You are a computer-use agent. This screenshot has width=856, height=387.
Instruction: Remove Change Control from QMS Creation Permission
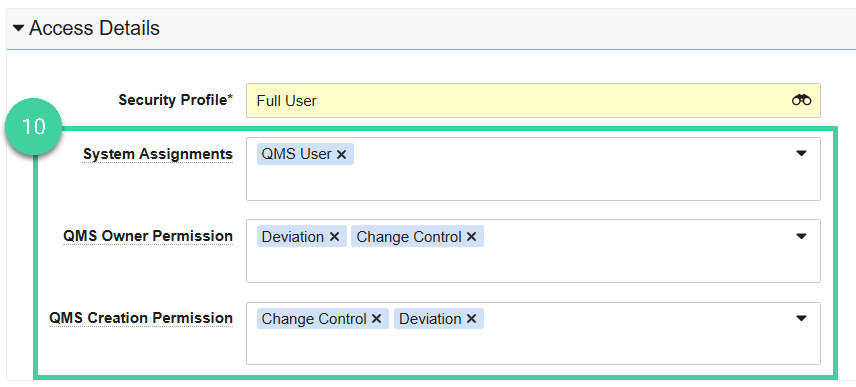376,319
